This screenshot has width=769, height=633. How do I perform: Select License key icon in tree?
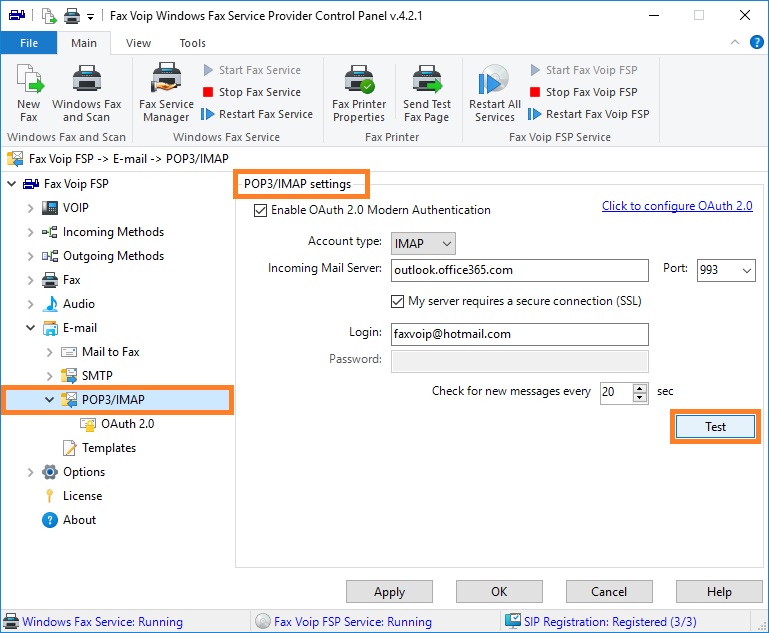(x=49, y=496)
